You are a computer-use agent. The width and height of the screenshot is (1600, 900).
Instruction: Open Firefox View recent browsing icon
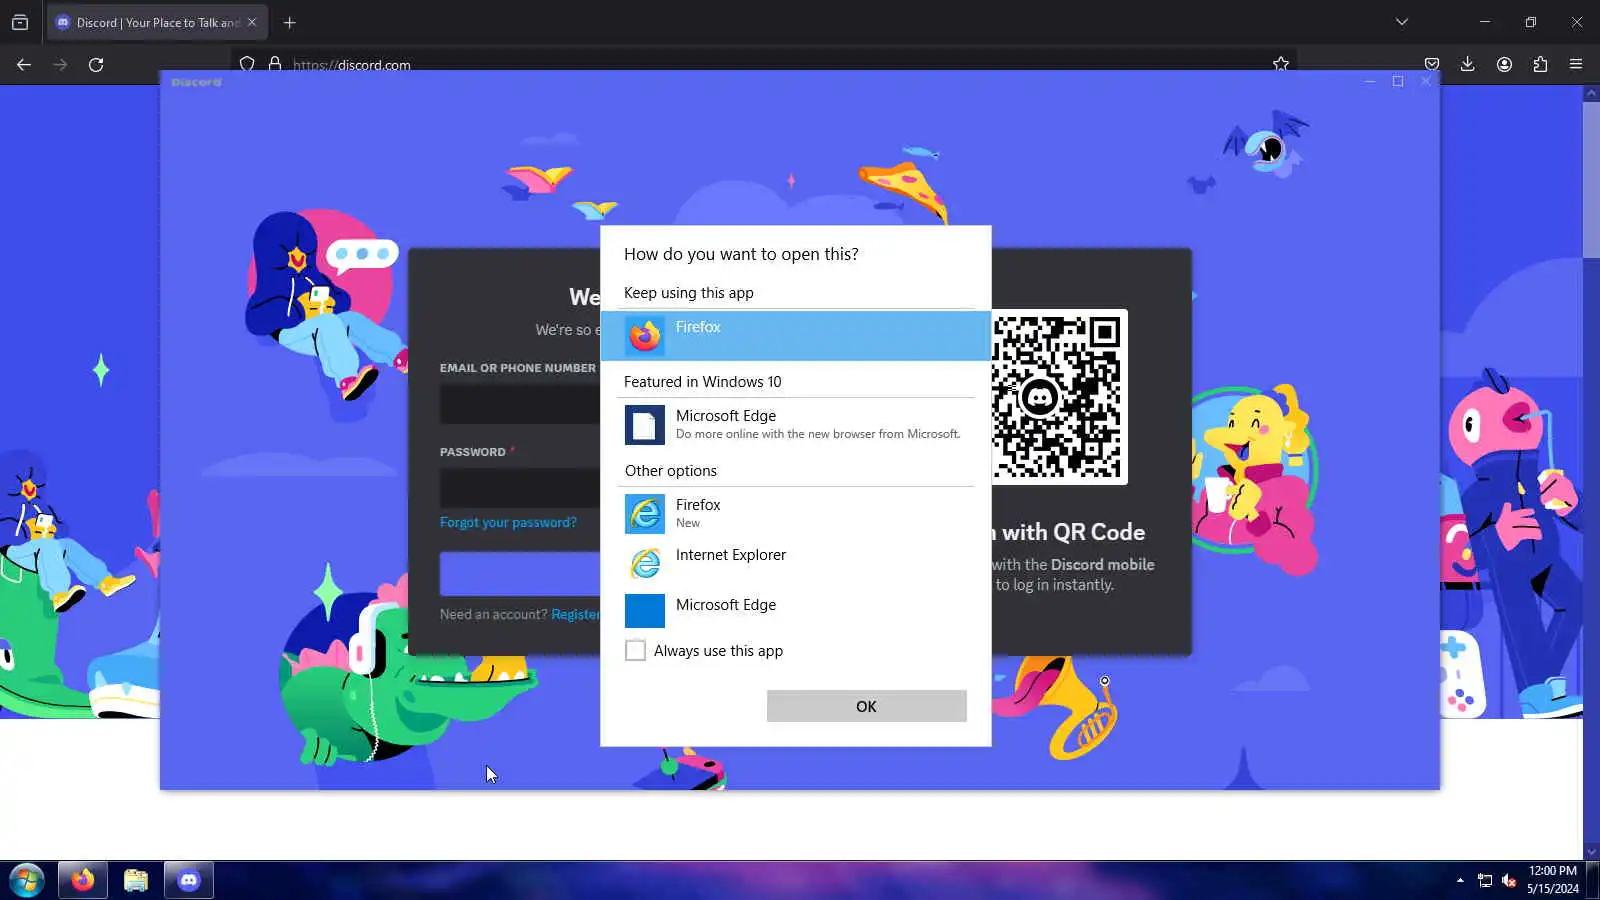click(x=20, y=22)
